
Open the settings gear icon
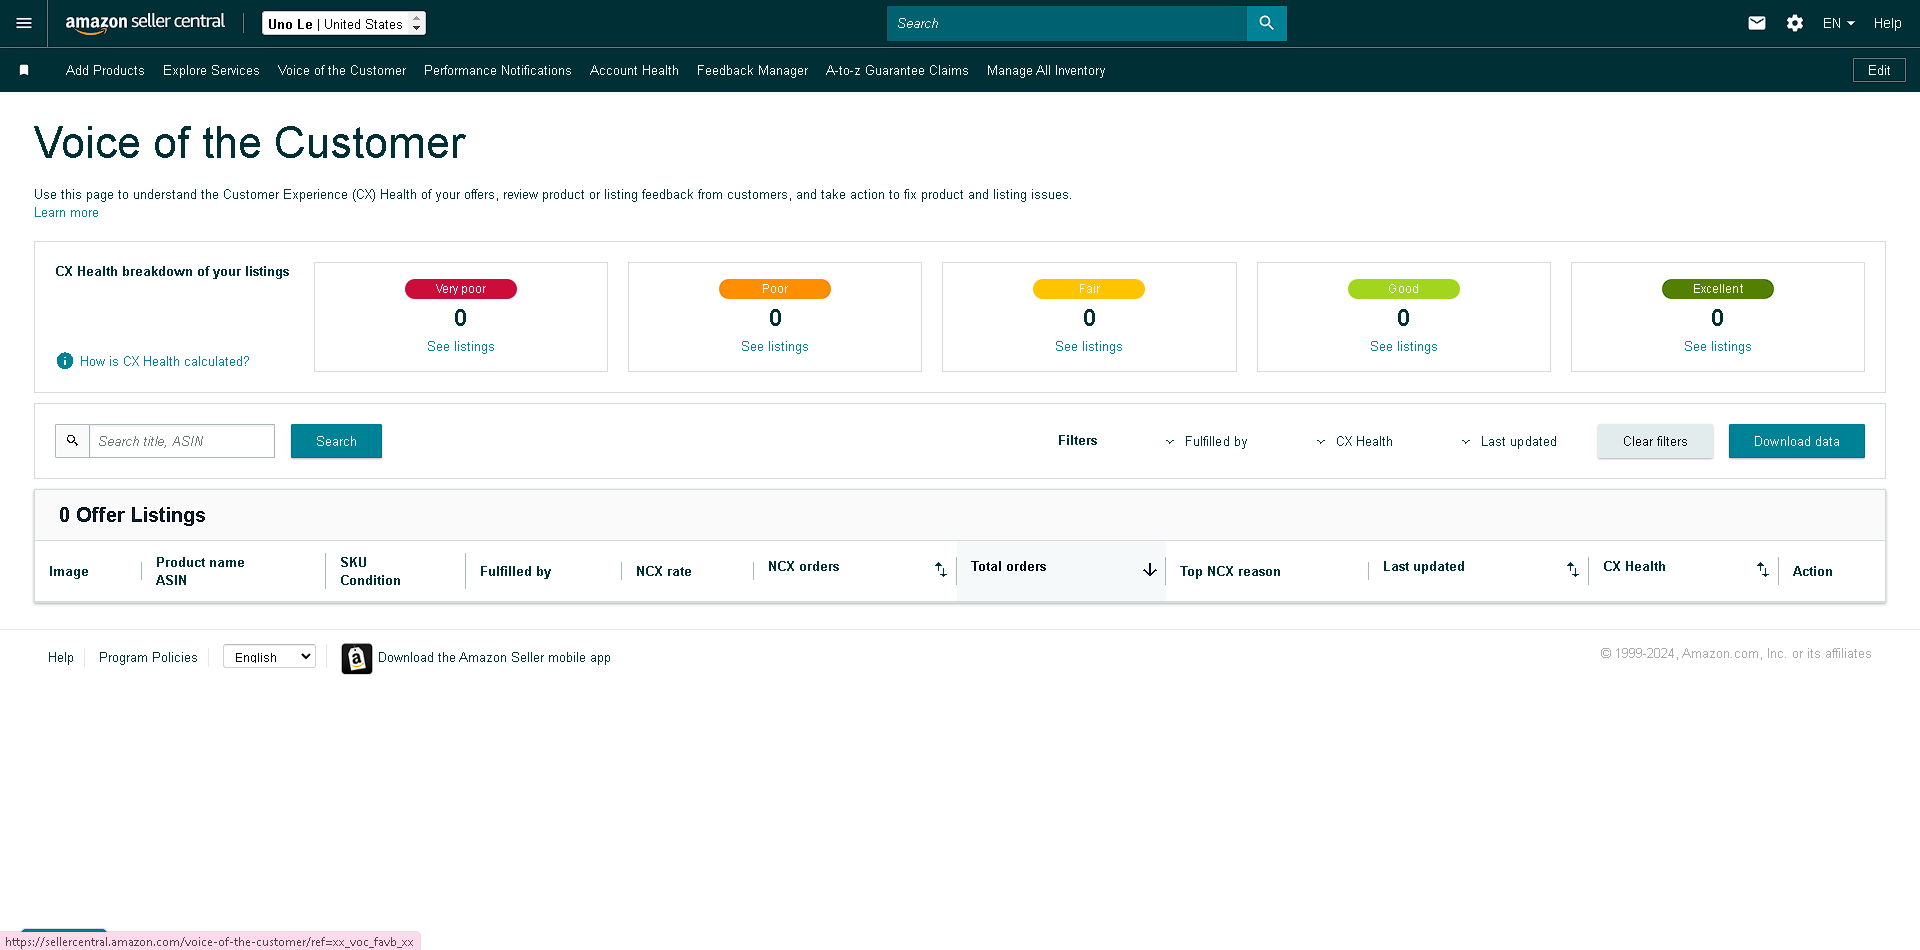point(1795,23)
